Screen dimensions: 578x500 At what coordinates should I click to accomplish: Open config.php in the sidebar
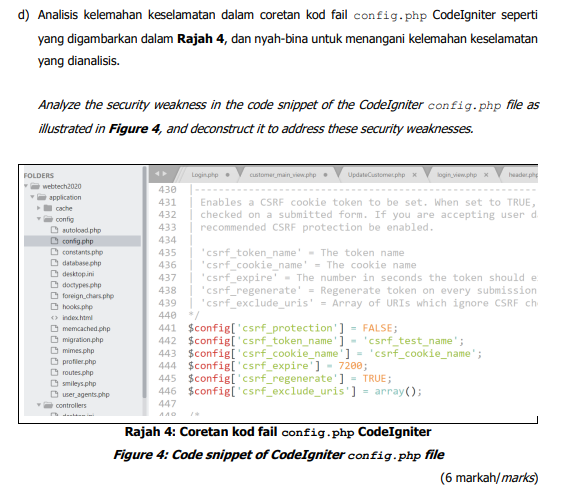[77, 241]
